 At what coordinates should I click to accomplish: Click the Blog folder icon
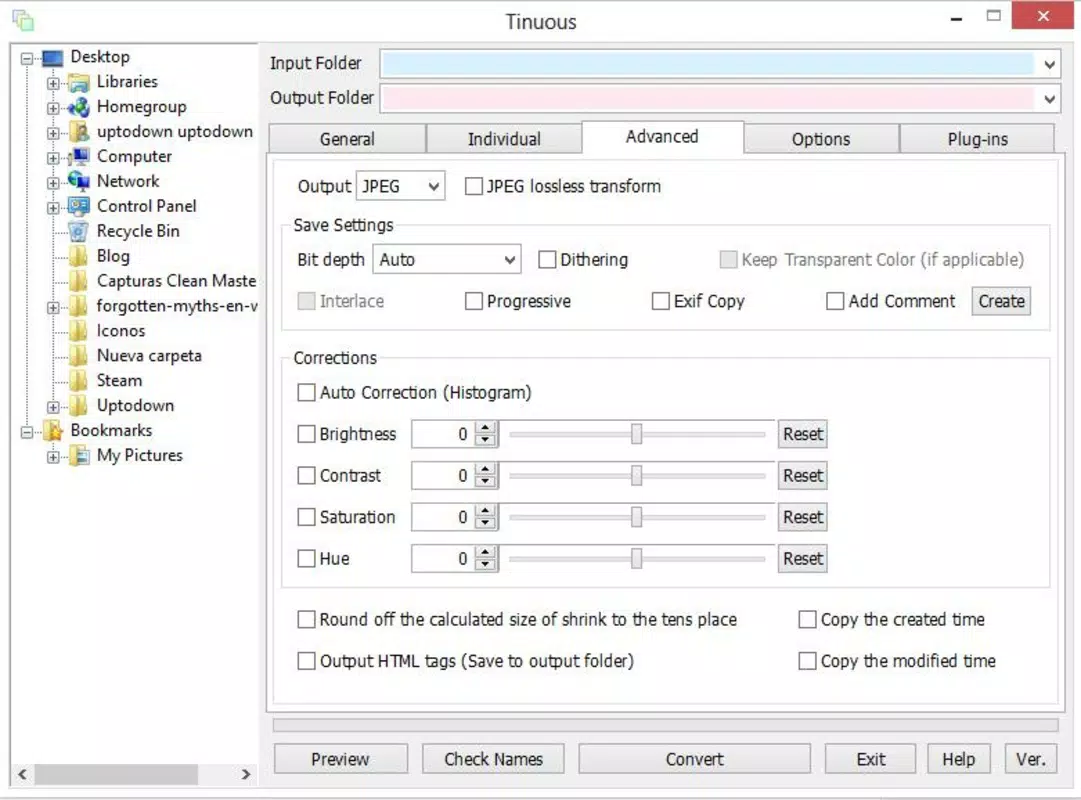79,257
